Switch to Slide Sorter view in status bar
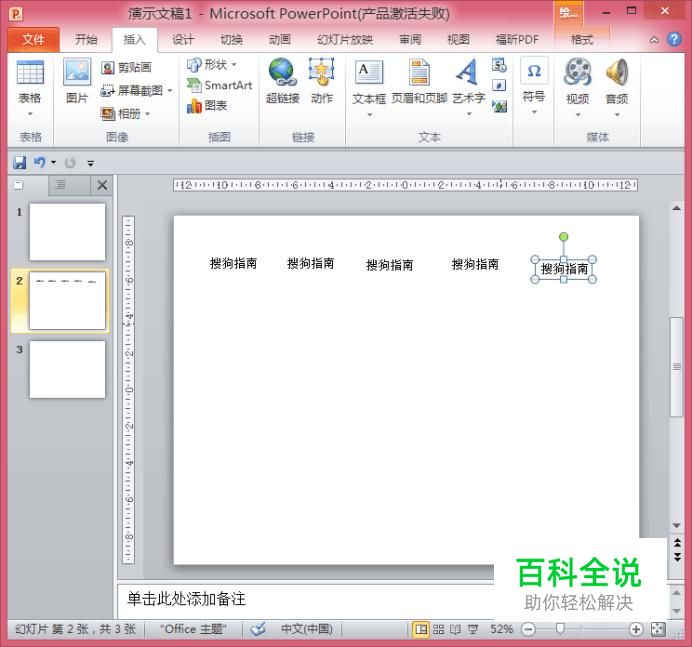Viewport: 692px width, 647px height. [x=438, y=629]
